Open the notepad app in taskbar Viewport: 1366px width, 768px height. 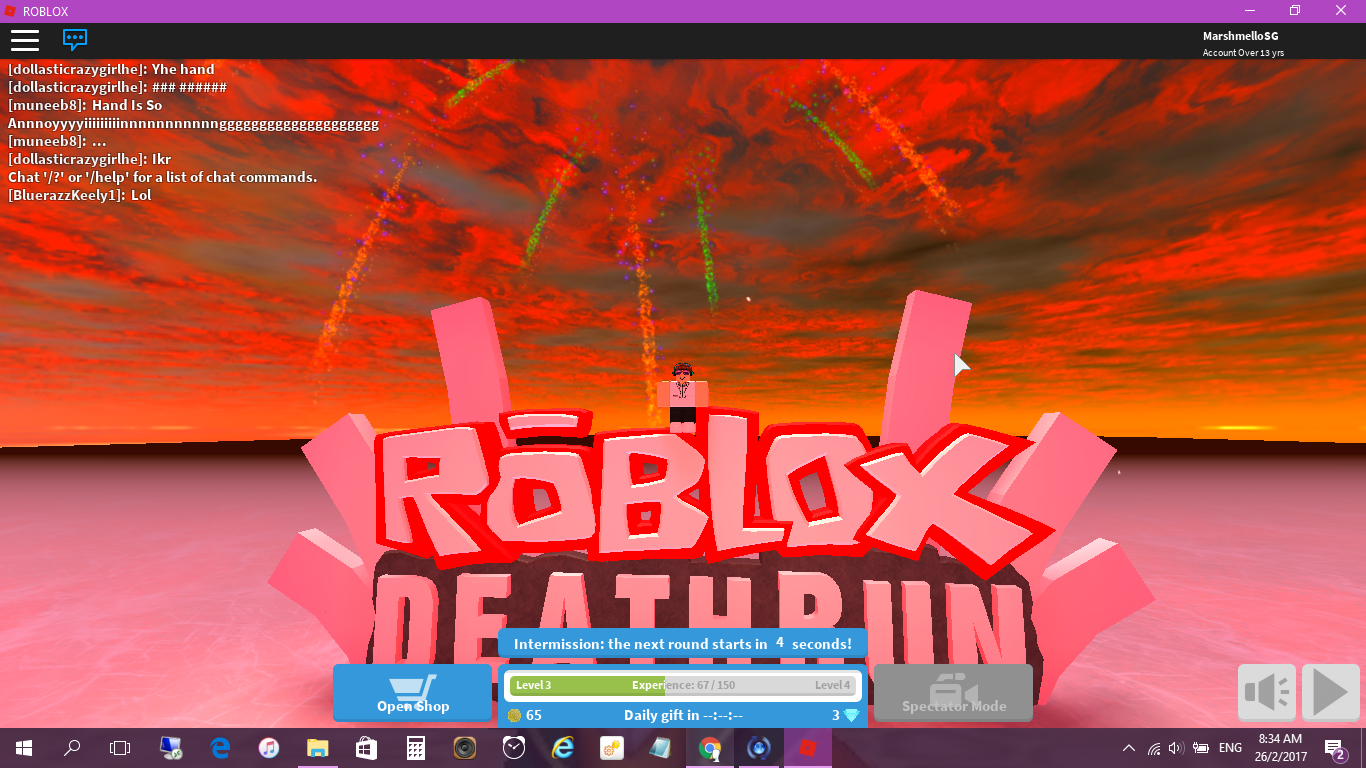coord(661,748)
